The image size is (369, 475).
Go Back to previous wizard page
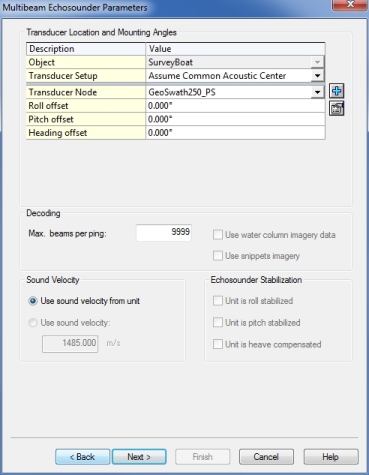(x=82, y=457)
